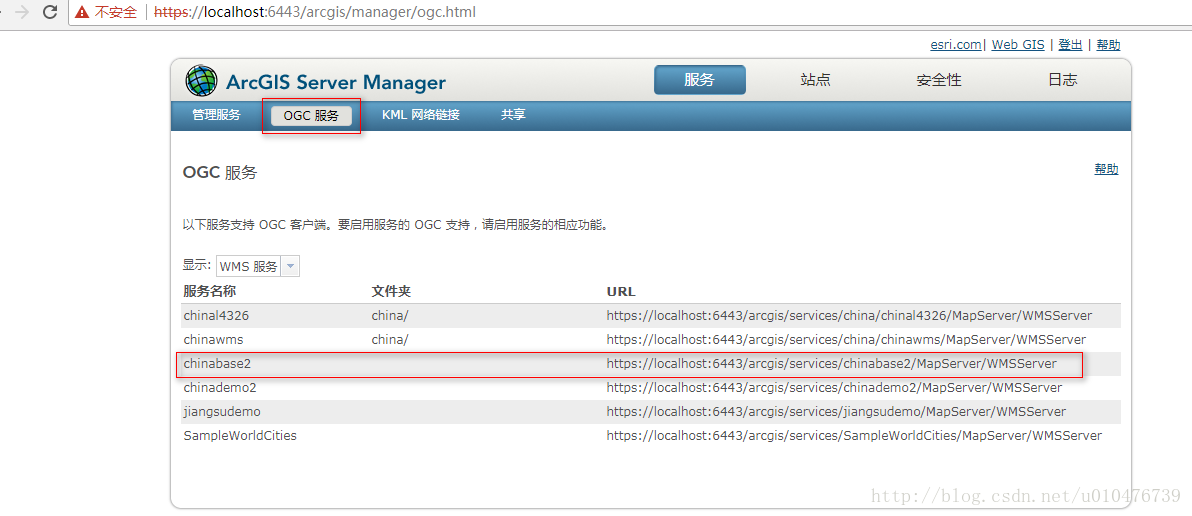1192x516 pixels.
Task: Click the top-right 帮助 link
Action: click(x=1108, y=45)
